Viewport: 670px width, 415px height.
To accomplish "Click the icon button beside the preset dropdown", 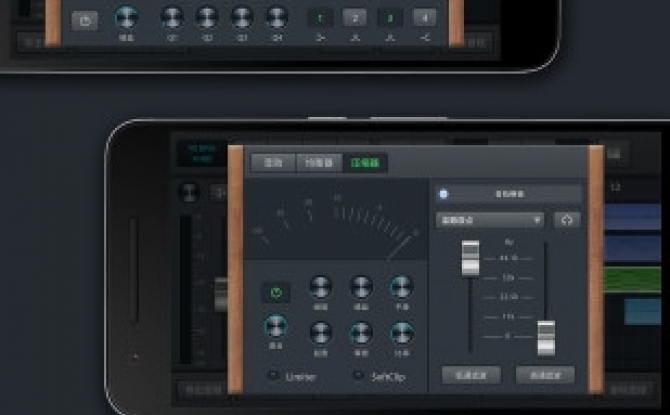I will pyautogui.click(x=567, y=220).
